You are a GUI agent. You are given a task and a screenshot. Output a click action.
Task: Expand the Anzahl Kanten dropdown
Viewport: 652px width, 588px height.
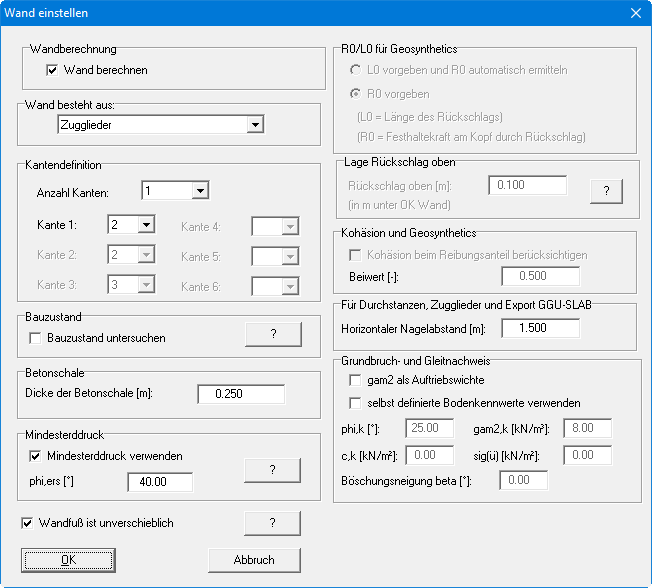[200, 191]
